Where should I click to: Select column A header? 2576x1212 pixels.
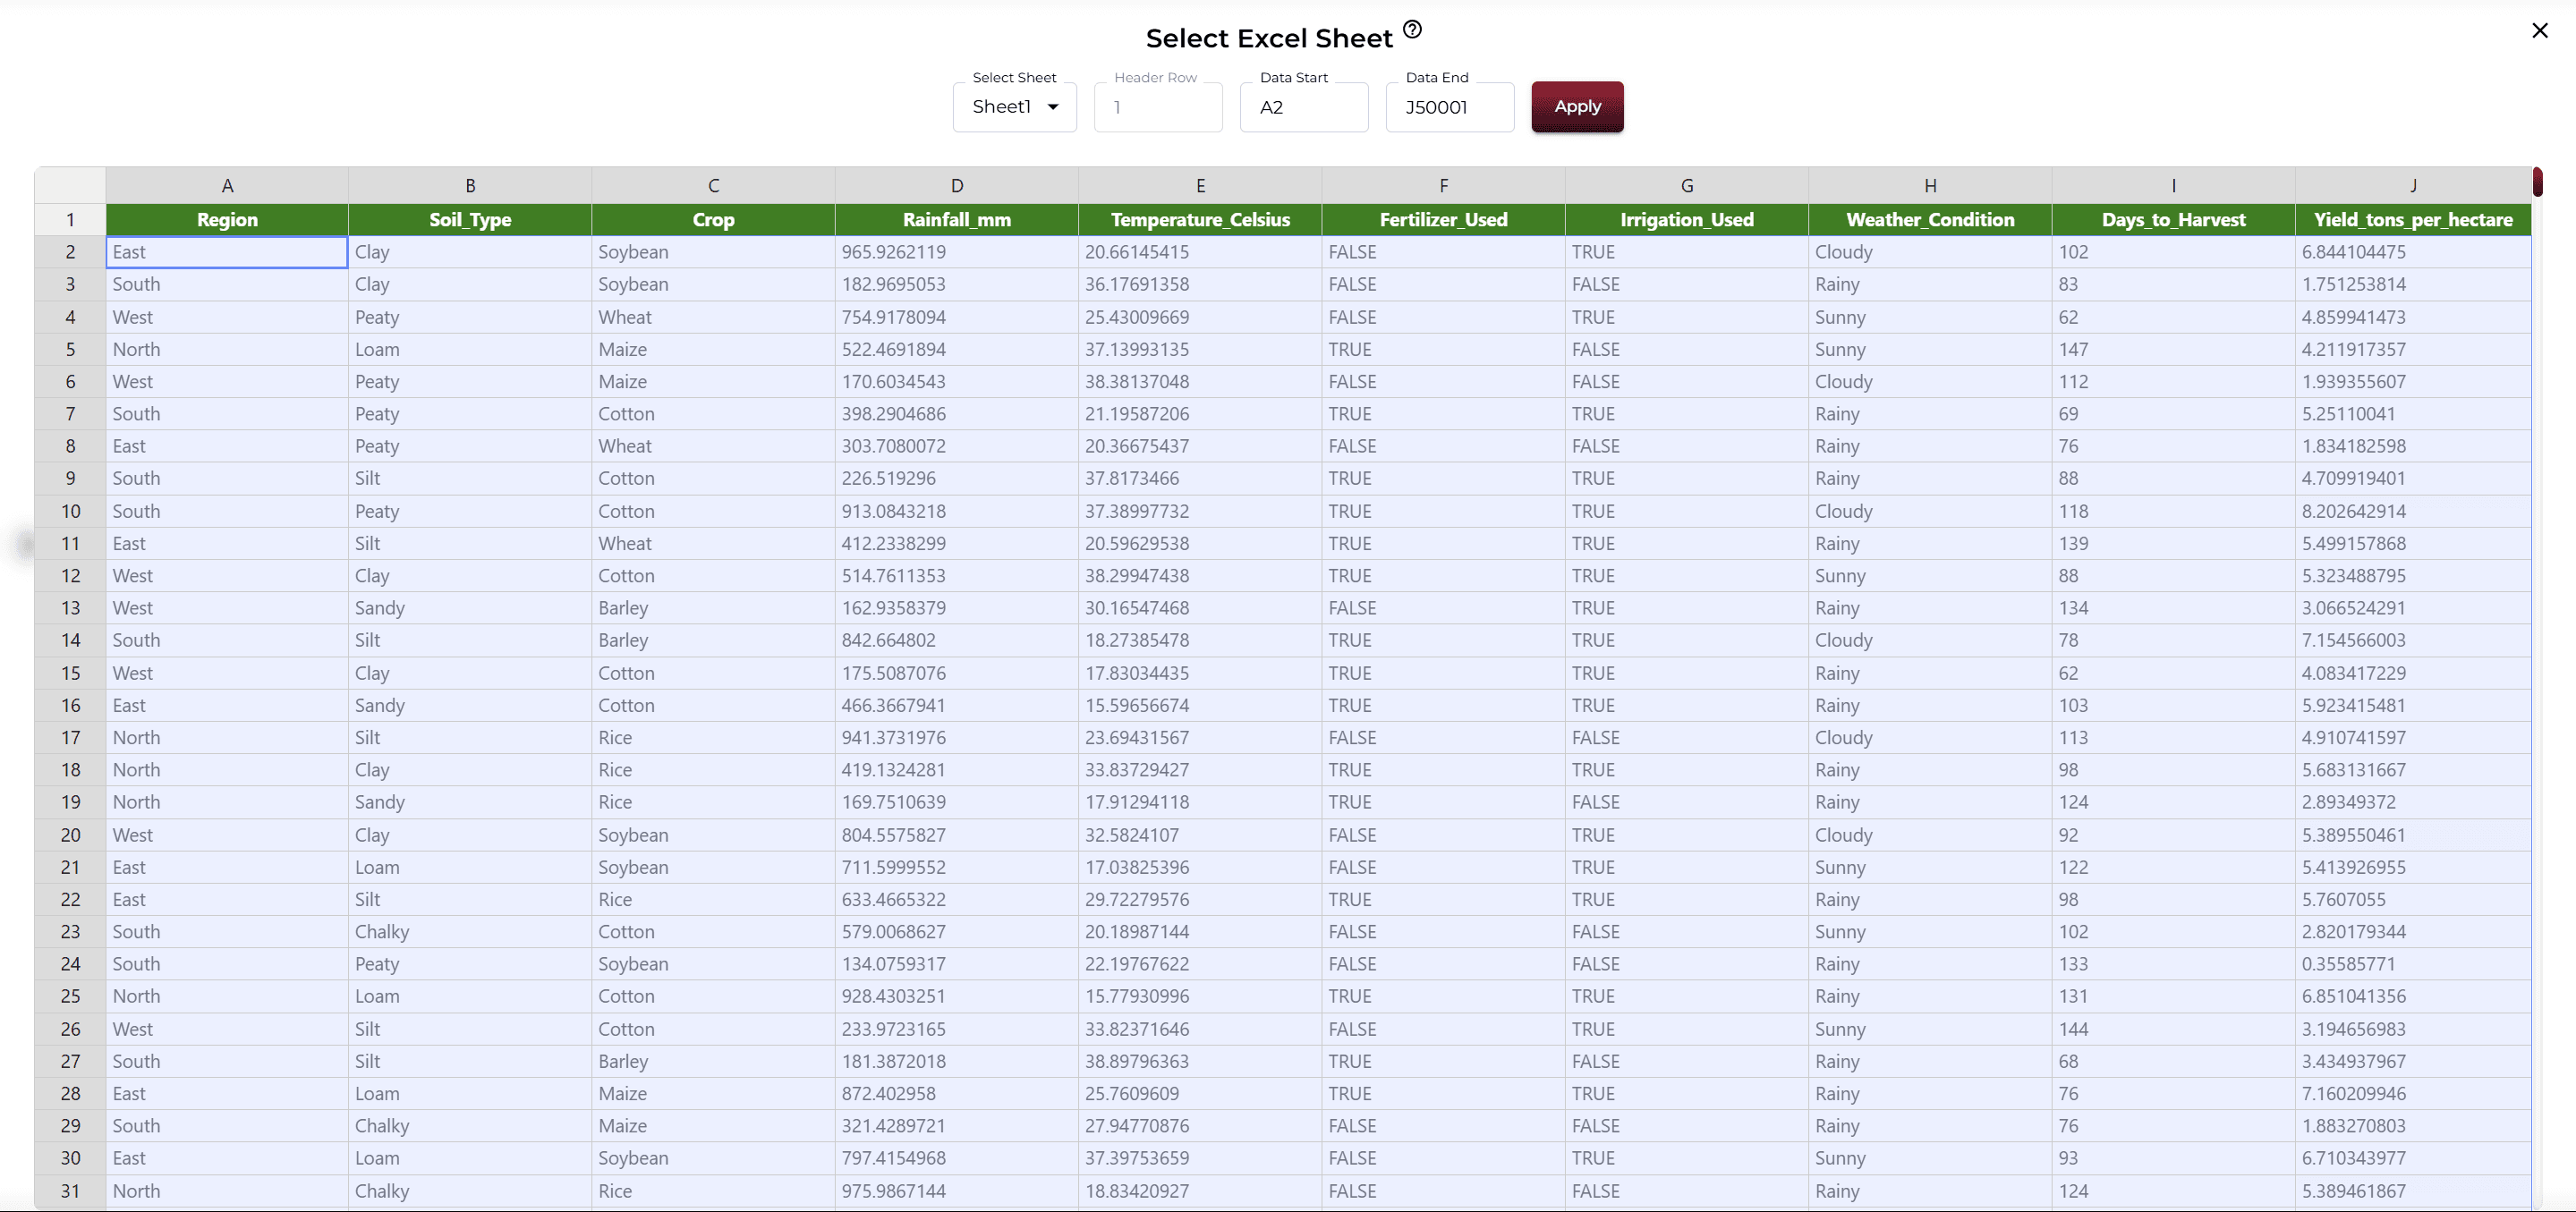[227, 185]
